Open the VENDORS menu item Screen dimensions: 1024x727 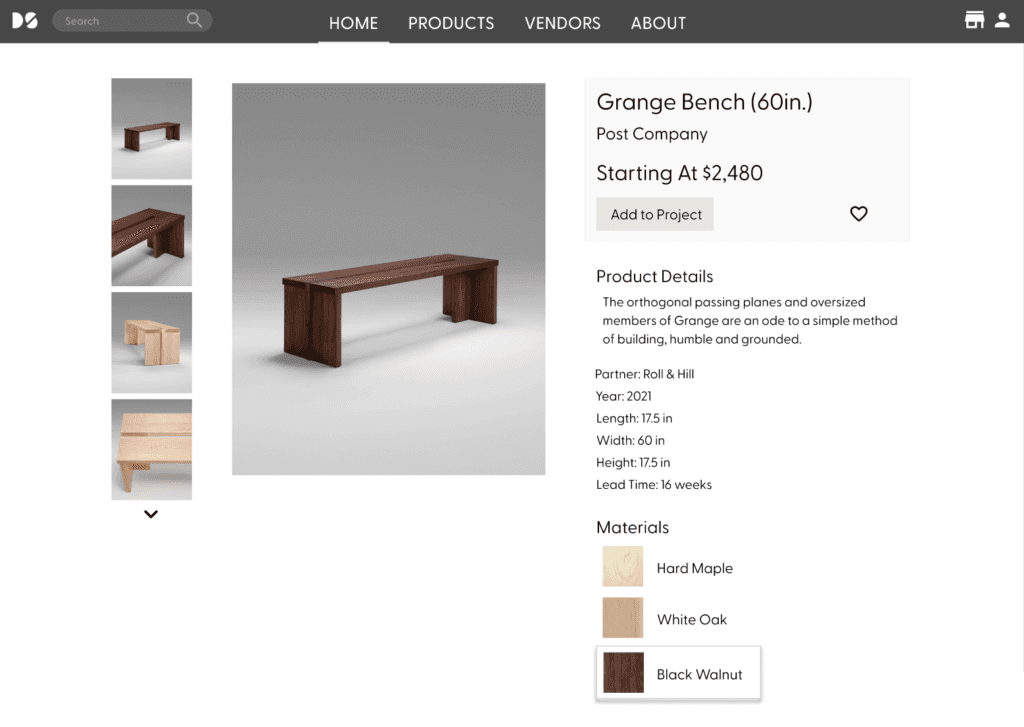click(x=562, y=22)
